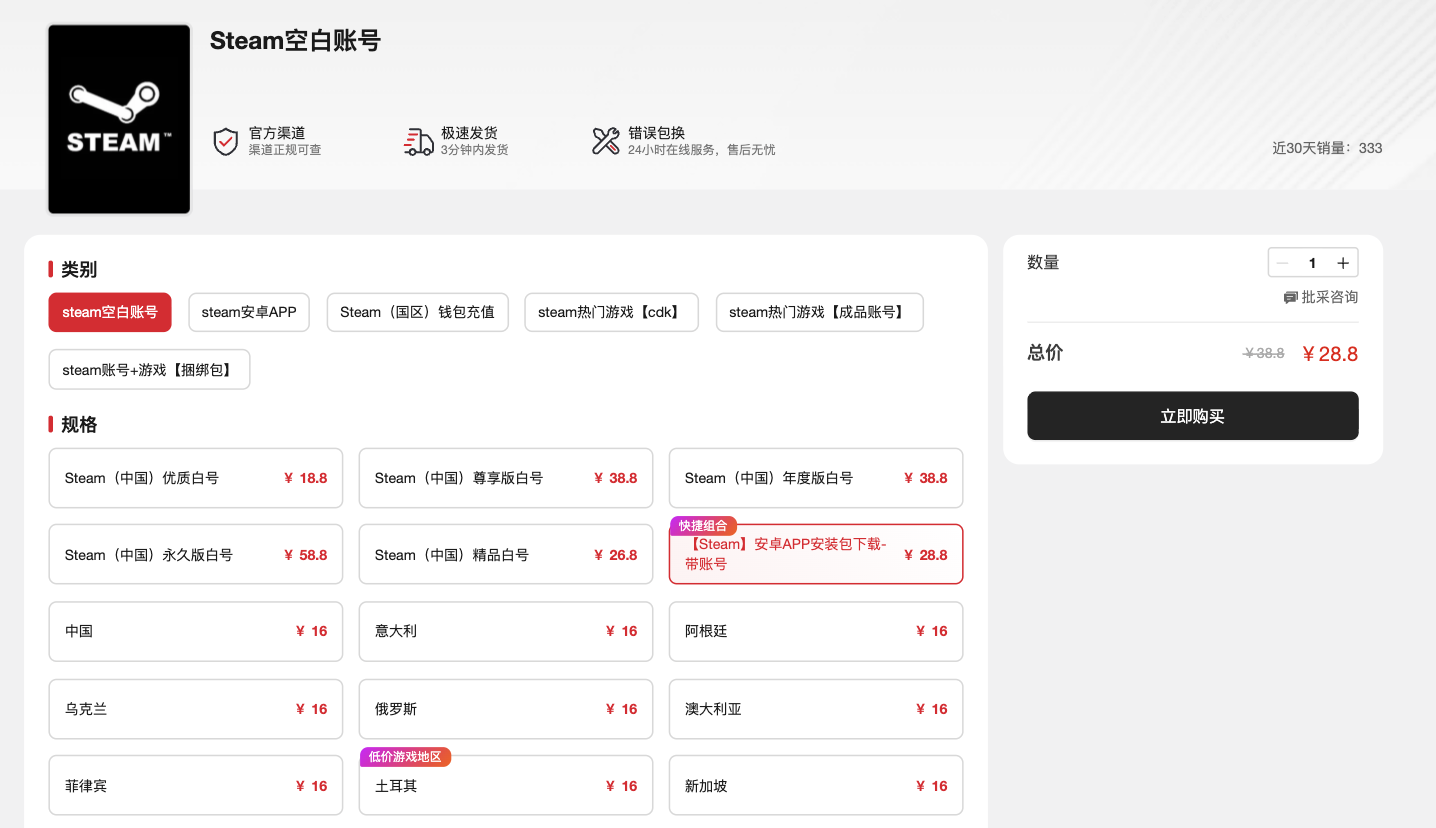Choose the 土耳其 low-price region option

(505, 785)
